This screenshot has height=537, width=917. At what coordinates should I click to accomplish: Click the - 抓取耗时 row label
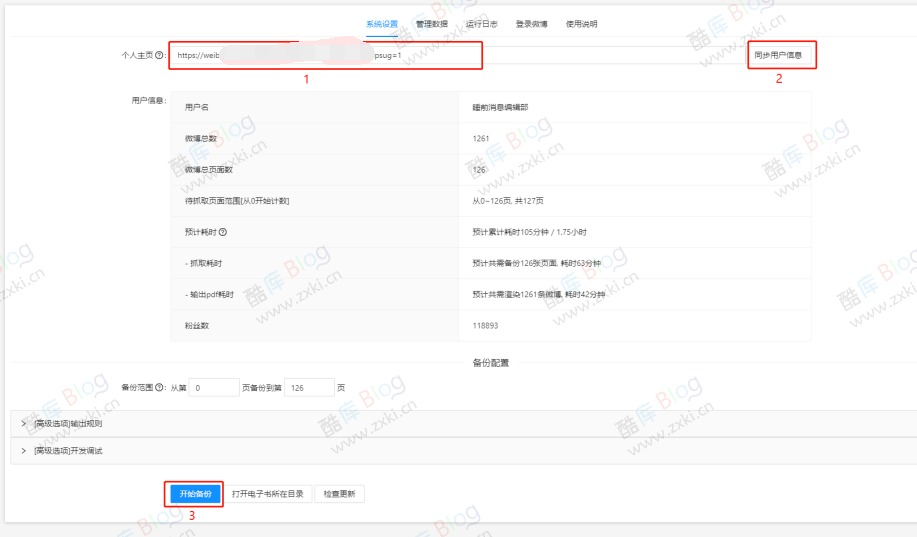(x=204, y=263)
